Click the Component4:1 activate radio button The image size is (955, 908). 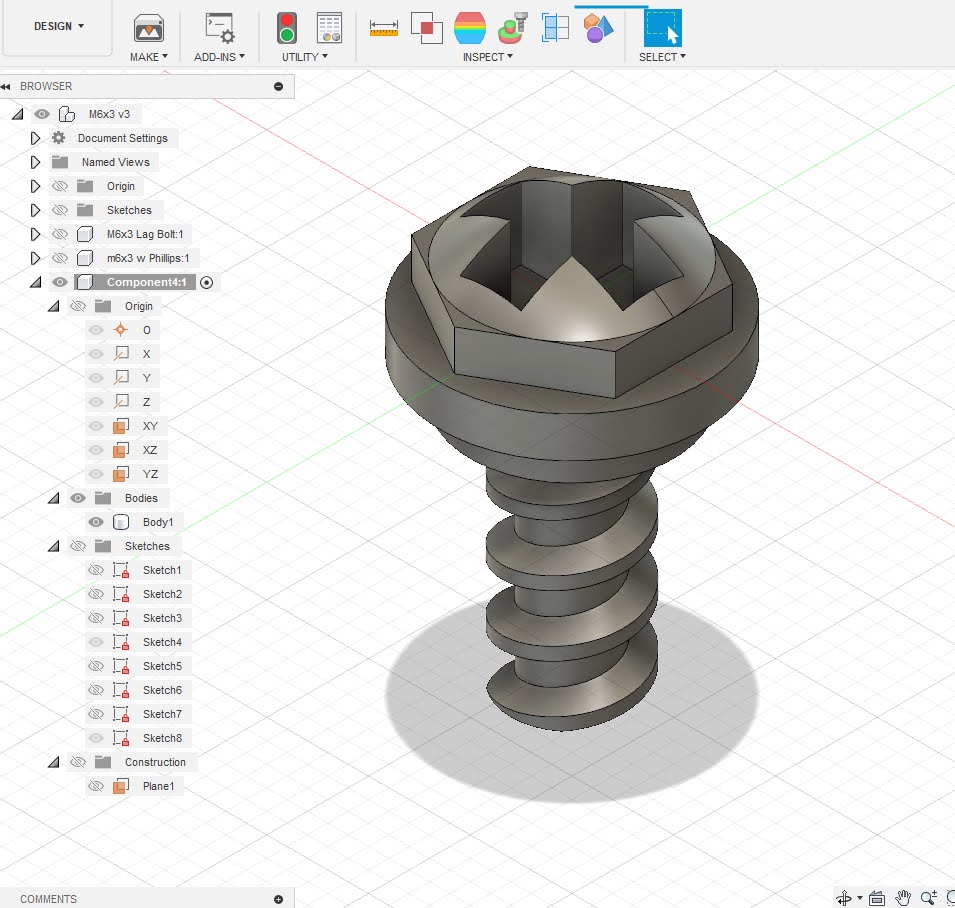[x=206, y=283]
